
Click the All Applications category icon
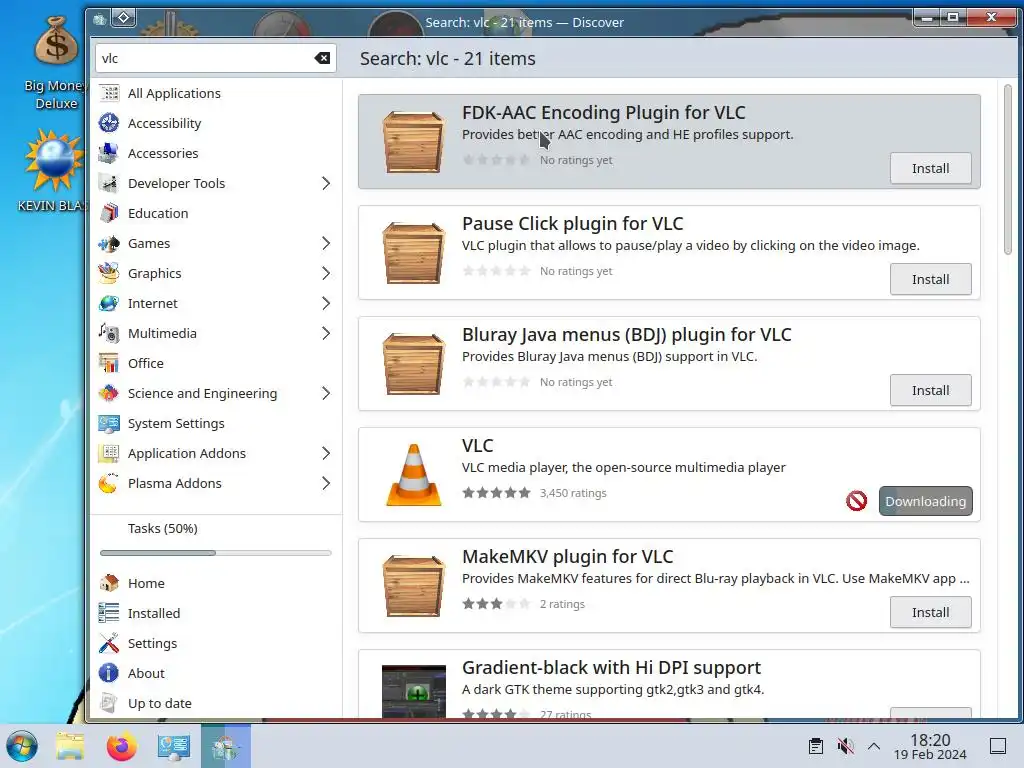tap(109, 93)
